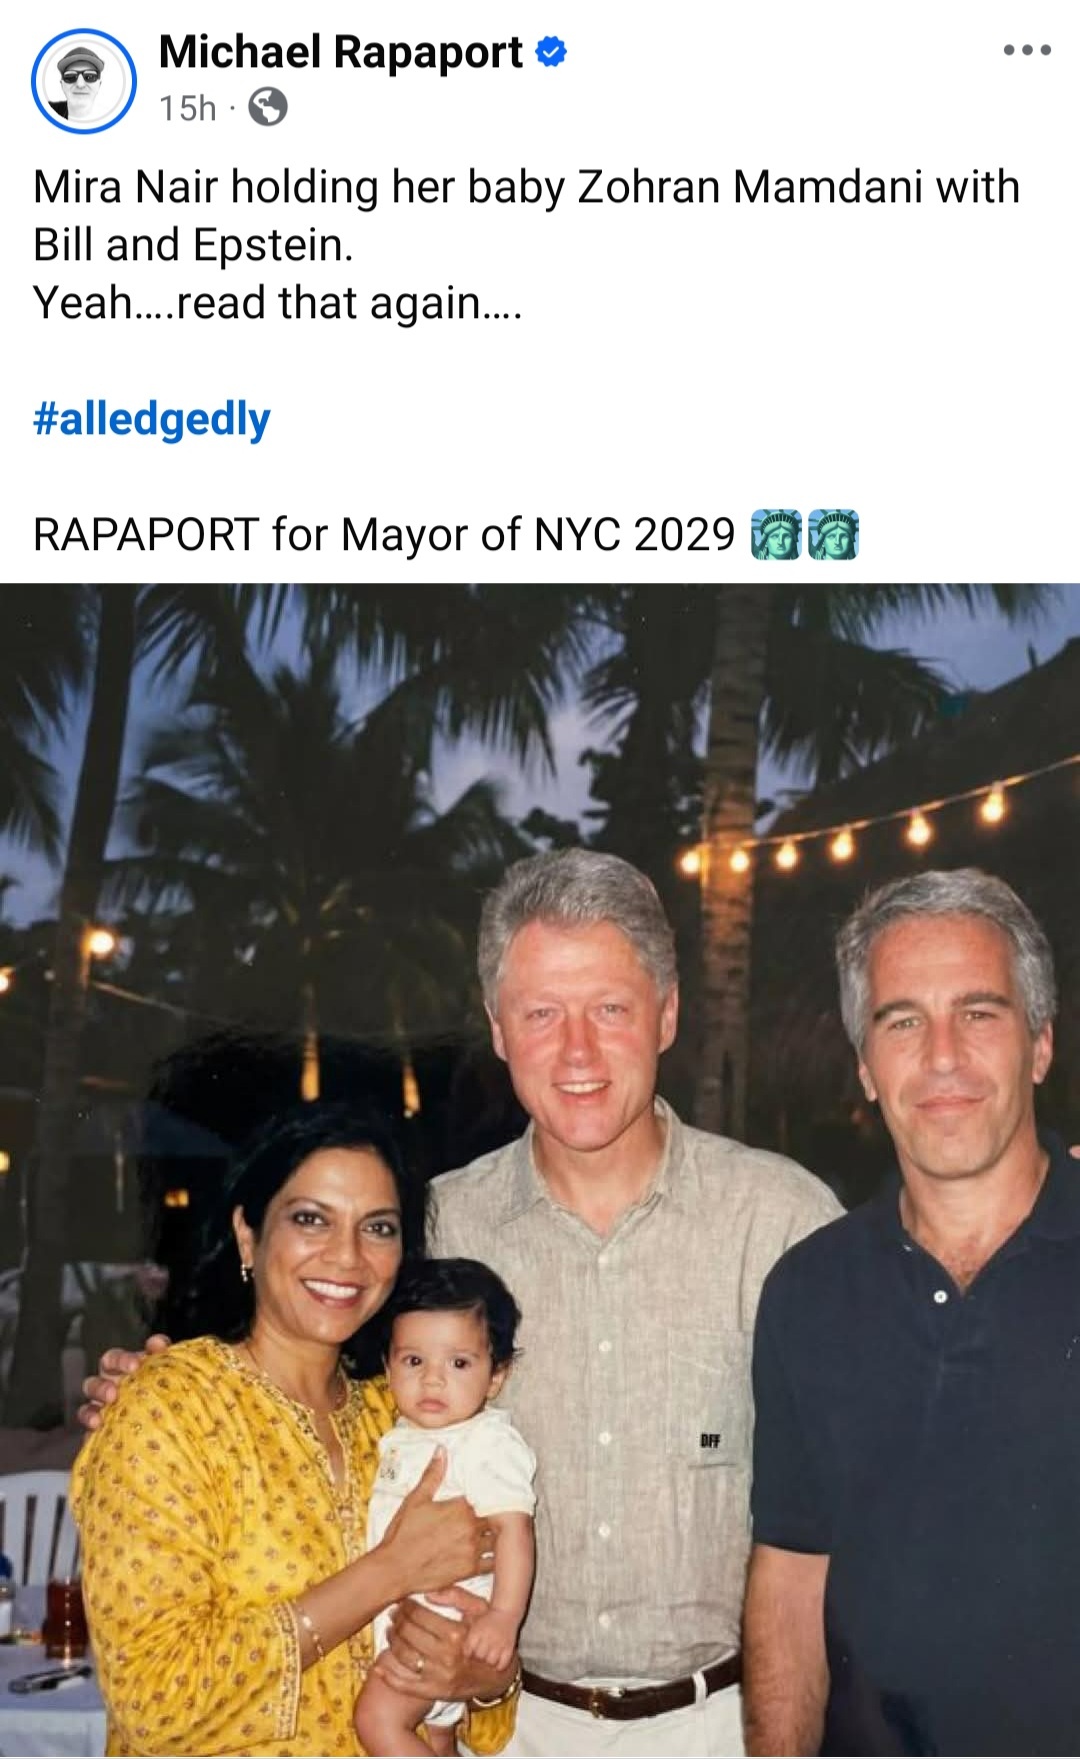Viewport: 1080px width, 1759px height.
Task: Open the #alledgedly hashtag
Action: coord(152,419)
